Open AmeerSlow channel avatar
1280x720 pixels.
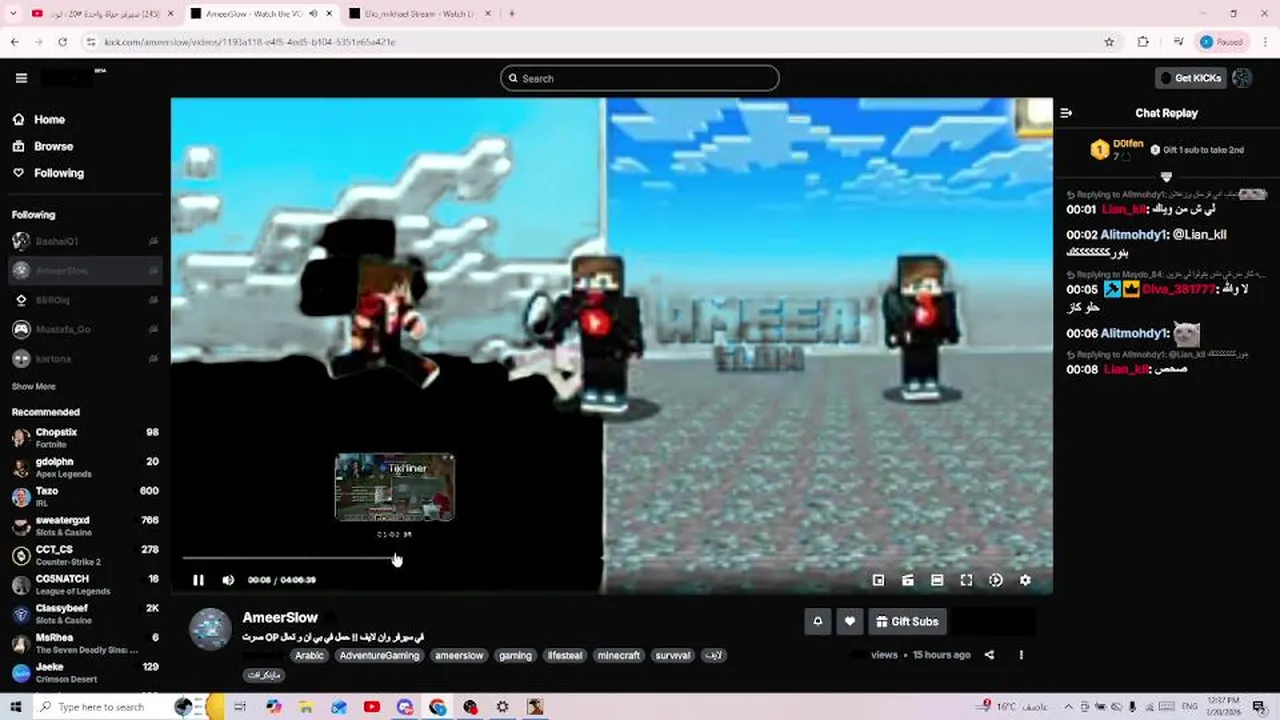tap(210, 629)
